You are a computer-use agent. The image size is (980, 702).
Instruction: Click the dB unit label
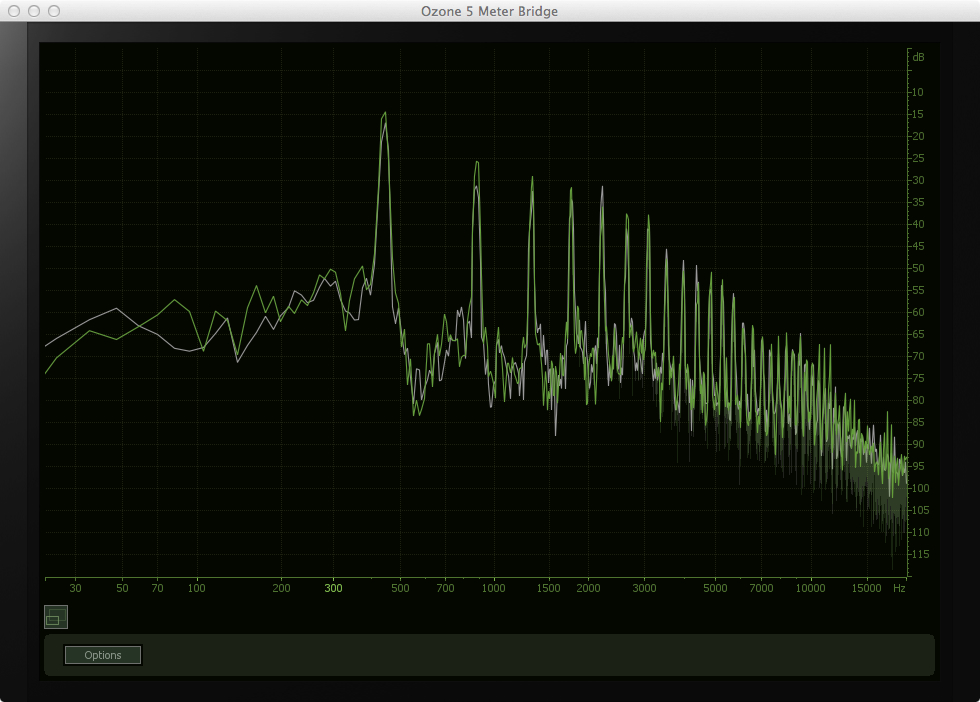coord(918,57)
